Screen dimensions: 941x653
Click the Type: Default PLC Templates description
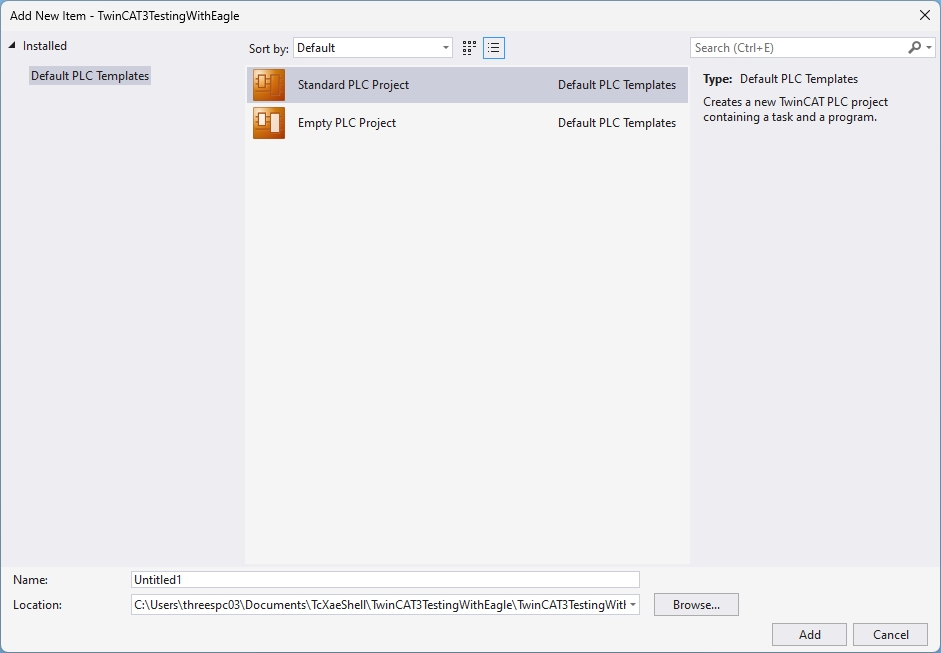pyautogui.click(x=781, y=79)
